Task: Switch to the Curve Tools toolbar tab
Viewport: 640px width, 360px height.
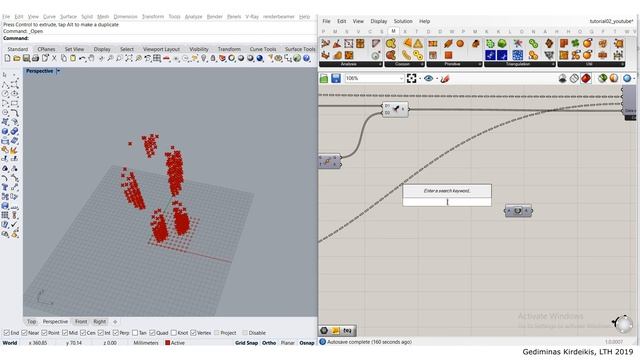Action: 262,49
